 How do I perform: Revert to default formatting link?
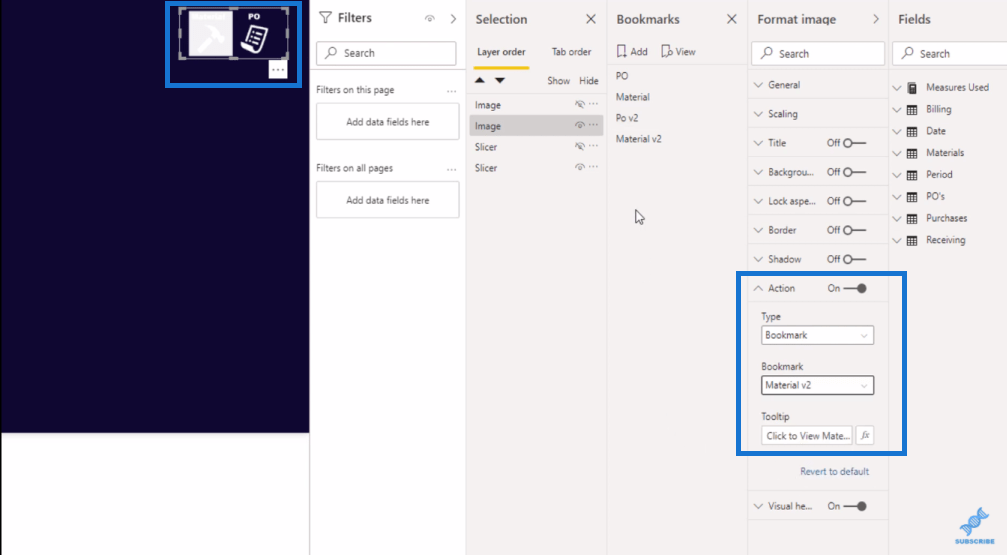[834, 471]
